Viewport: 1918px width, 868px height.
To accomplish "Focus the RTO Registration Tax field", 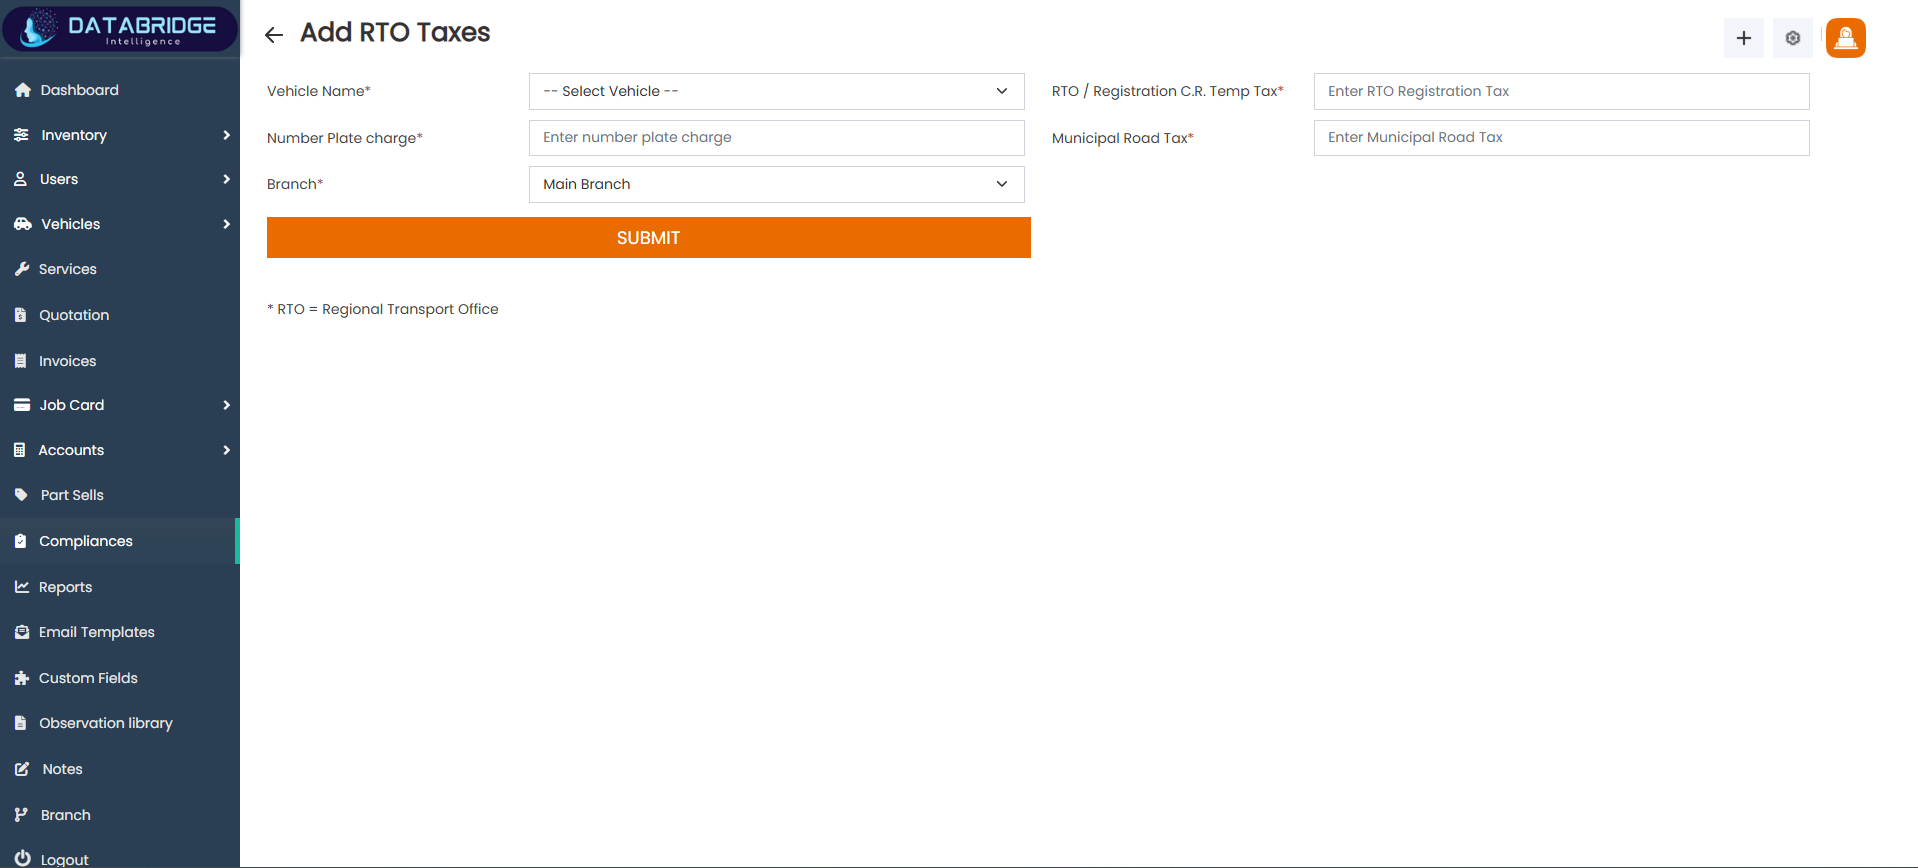I will coord(1562,91).
